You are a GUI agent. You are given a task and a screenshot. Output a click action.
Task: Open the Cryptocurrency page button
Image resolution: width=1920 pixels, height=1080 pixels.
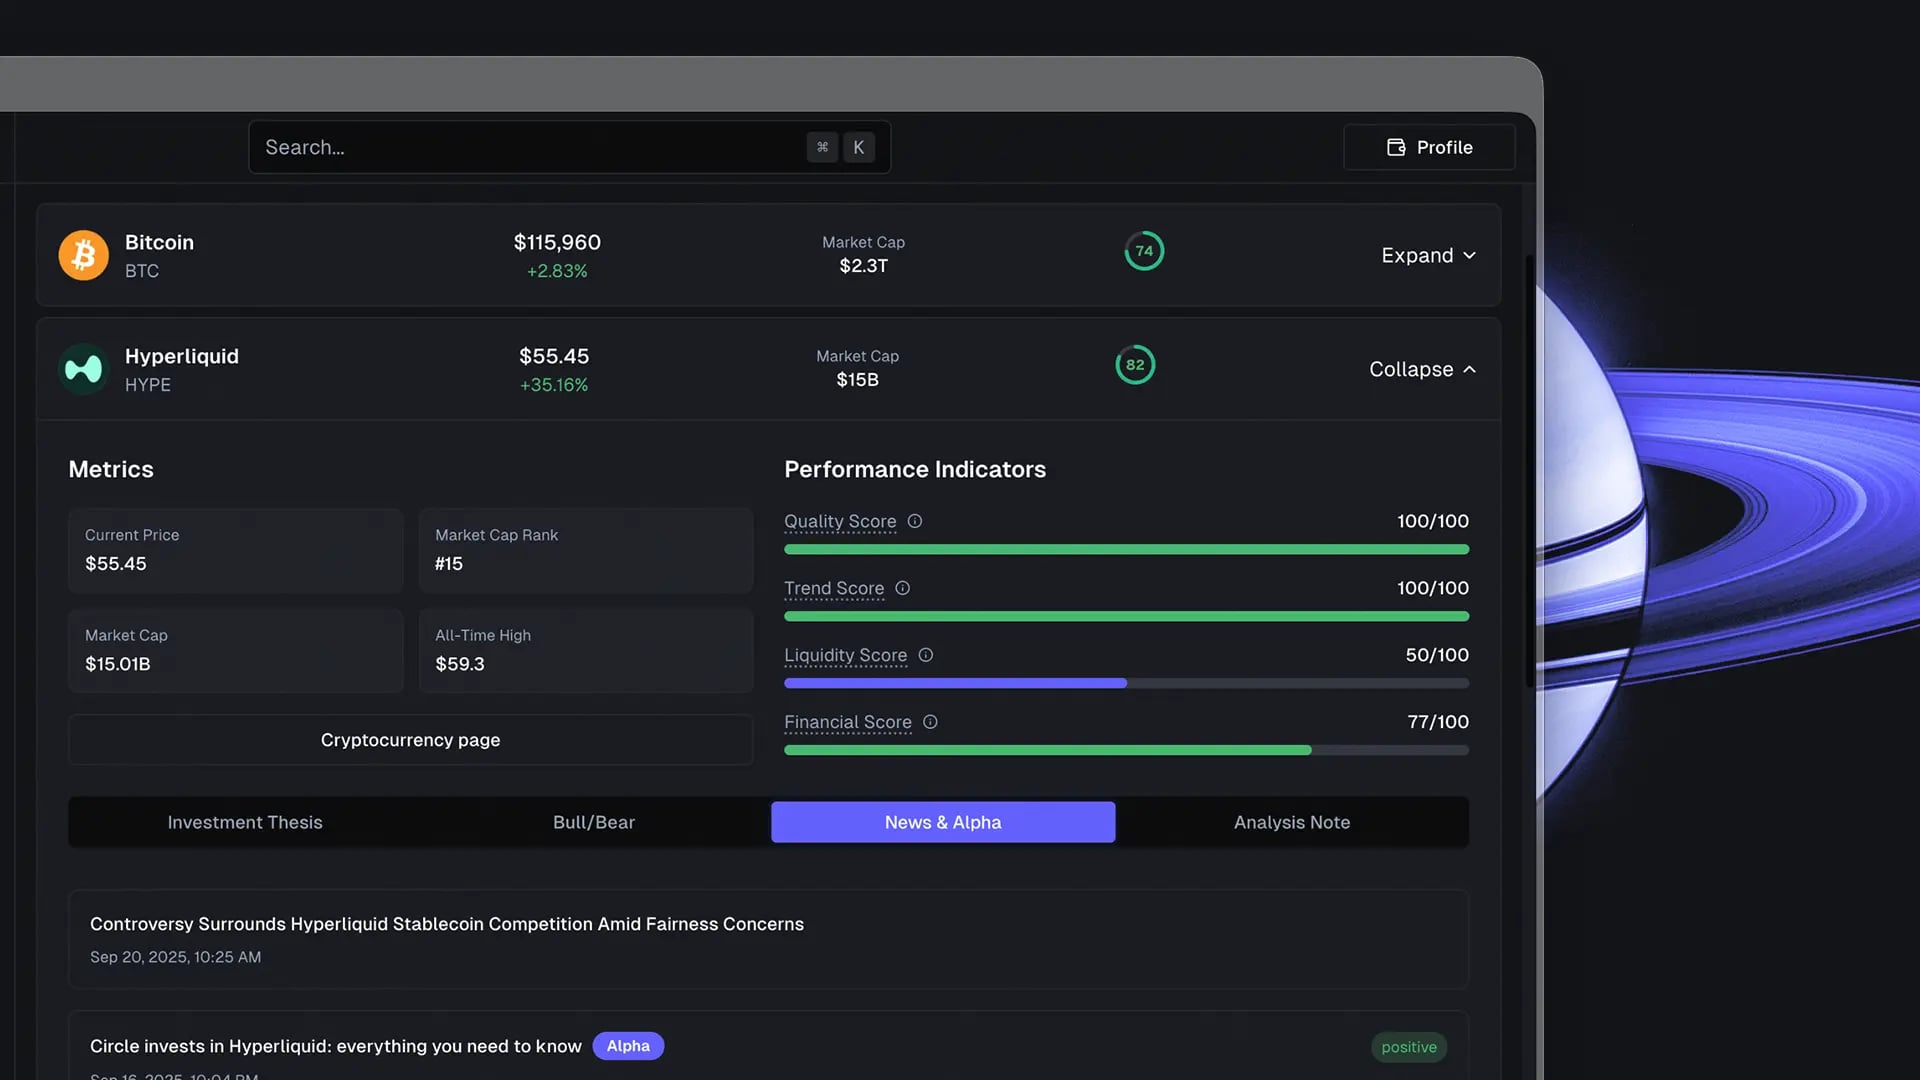coord(410,740)
